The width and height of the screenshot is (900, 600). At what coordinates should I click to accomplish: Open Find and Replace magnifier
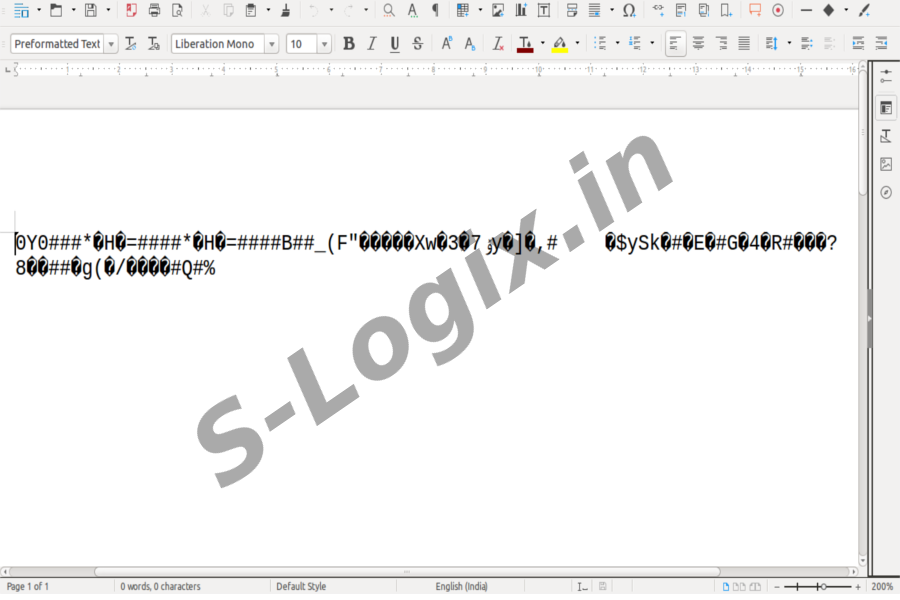389,10
